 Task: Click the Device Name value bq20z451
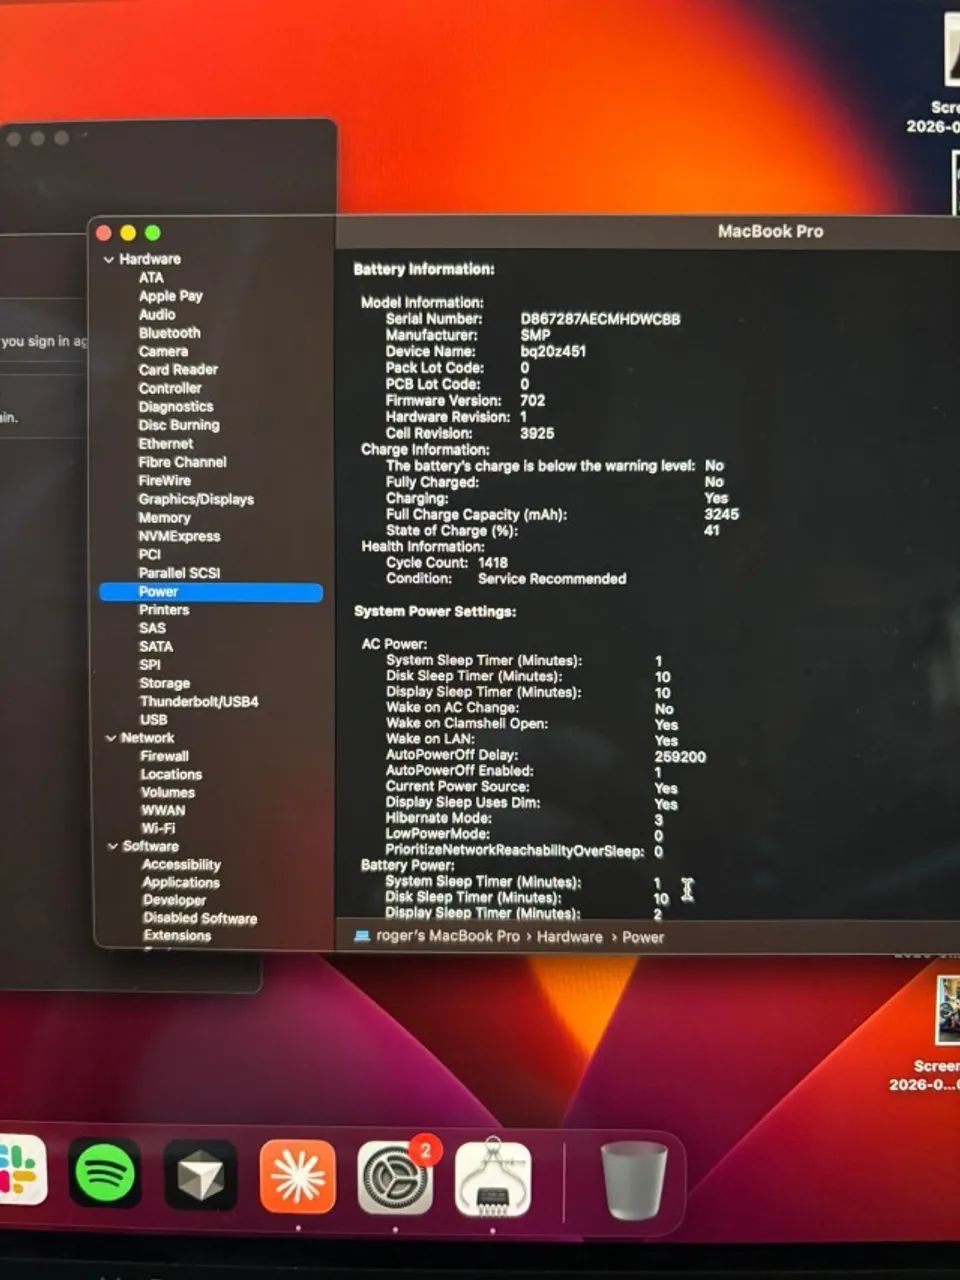(553, 351)
